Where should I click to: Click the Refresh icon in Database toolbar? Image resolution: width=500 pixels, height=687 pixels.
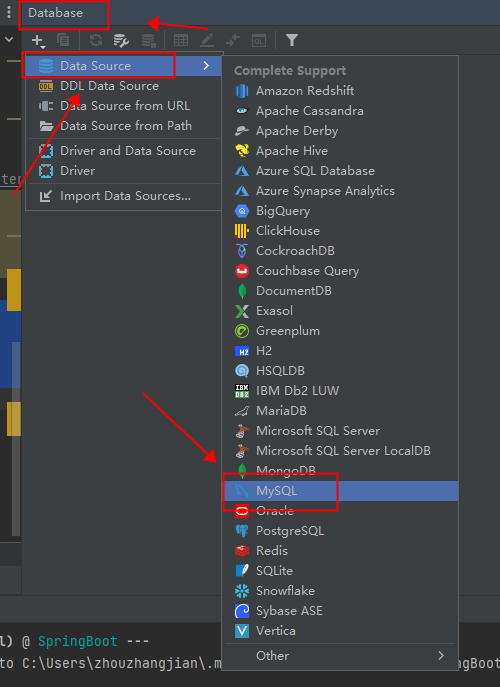(x=96, y=40)
